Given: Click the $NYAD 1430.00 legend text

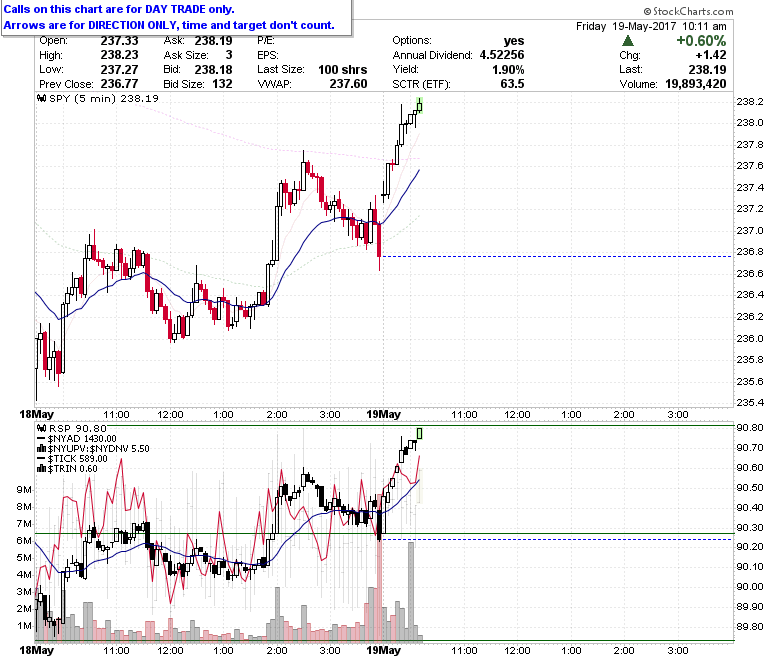Looking at the screenshot, I should (x=82, y=439).
